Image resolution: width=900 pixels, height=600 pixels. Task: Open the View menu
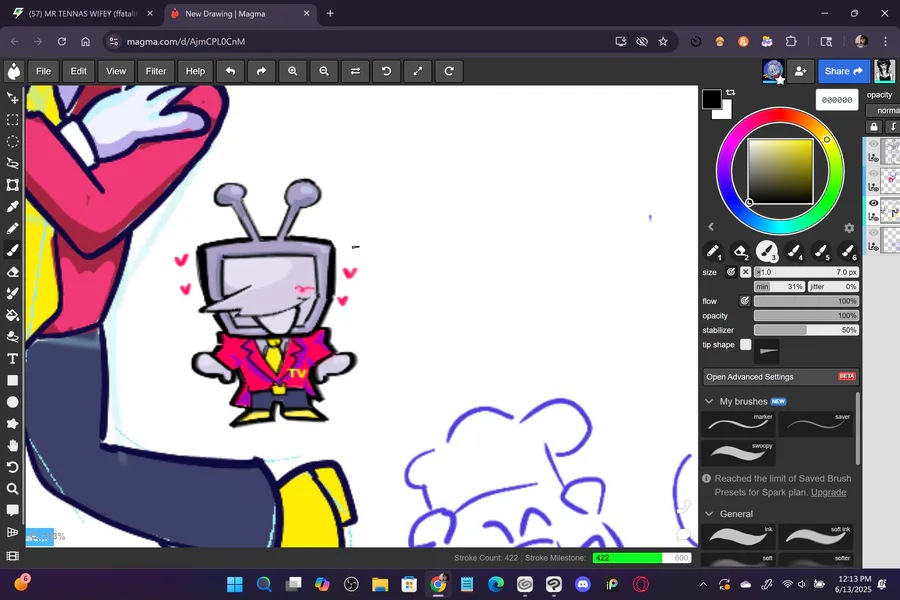coord(116,71)
